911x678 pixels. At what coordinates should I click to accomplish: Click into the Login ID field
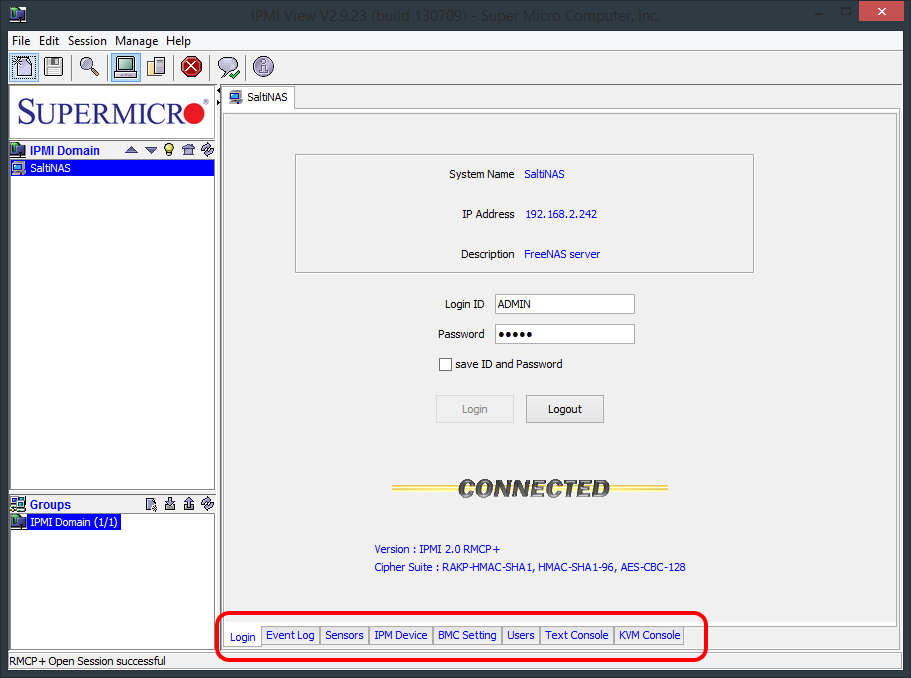(565, 304)
